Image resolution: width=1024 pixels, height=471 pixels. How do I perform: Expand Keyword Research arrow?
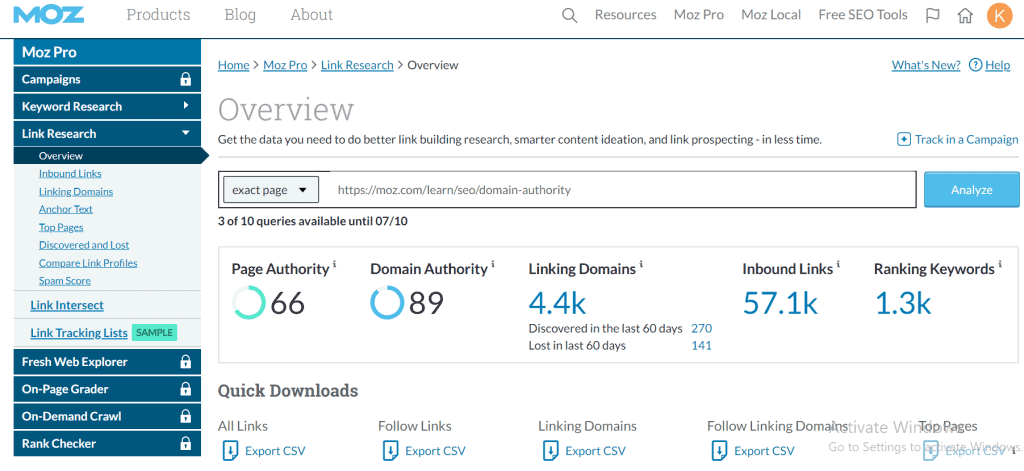point(185,105)
